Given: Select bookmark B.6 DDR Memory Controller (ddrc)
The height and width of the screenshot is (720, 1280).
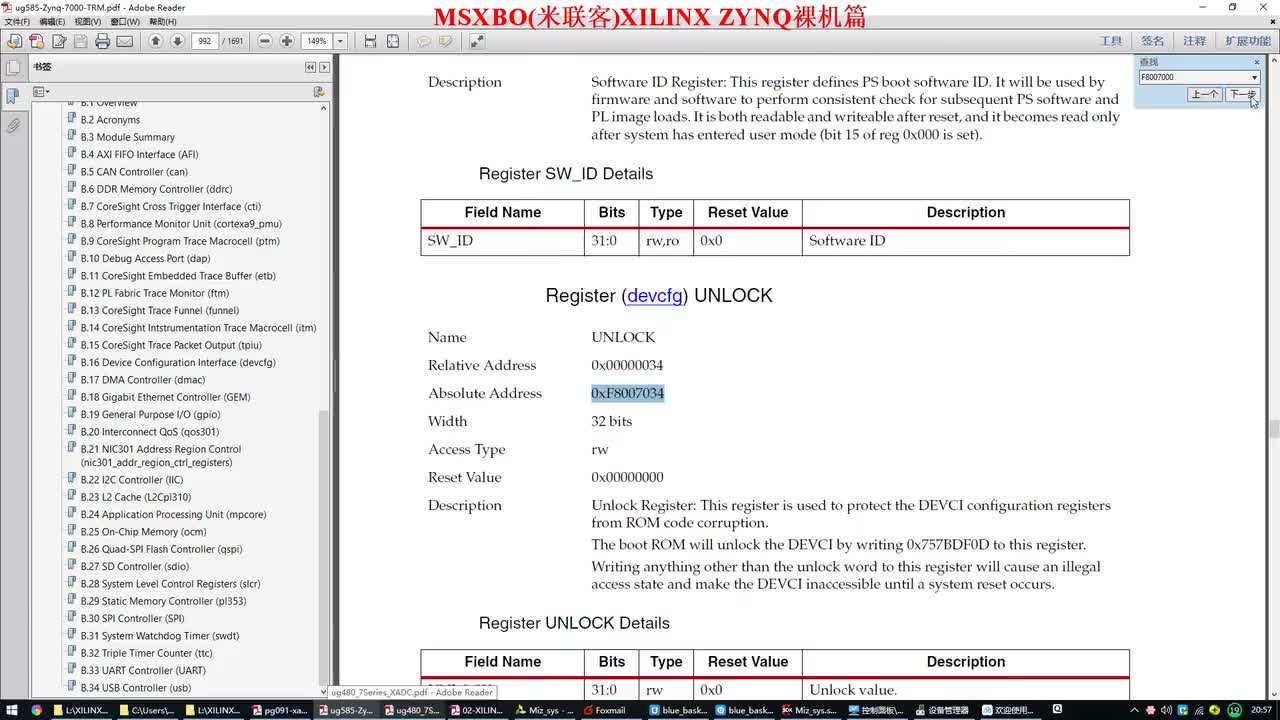Looking at the screenshot, I should pos(156,189).
